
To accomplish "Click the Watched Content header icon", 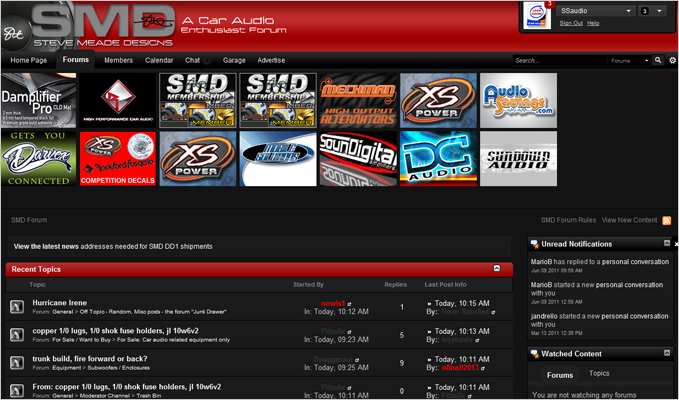I will pyautogui.click(x=534, y=354).
